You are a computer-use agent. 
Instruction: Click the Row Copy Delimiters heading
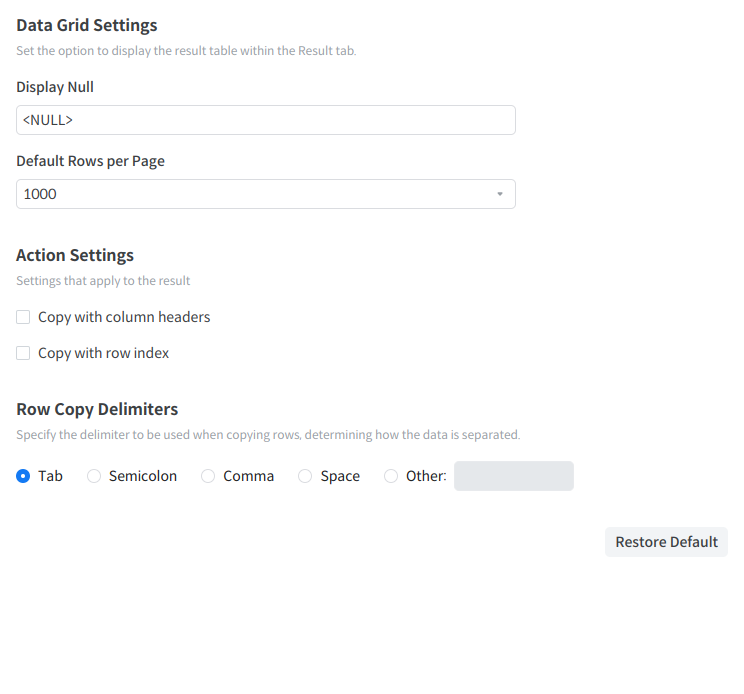click(x=97, y=409)
